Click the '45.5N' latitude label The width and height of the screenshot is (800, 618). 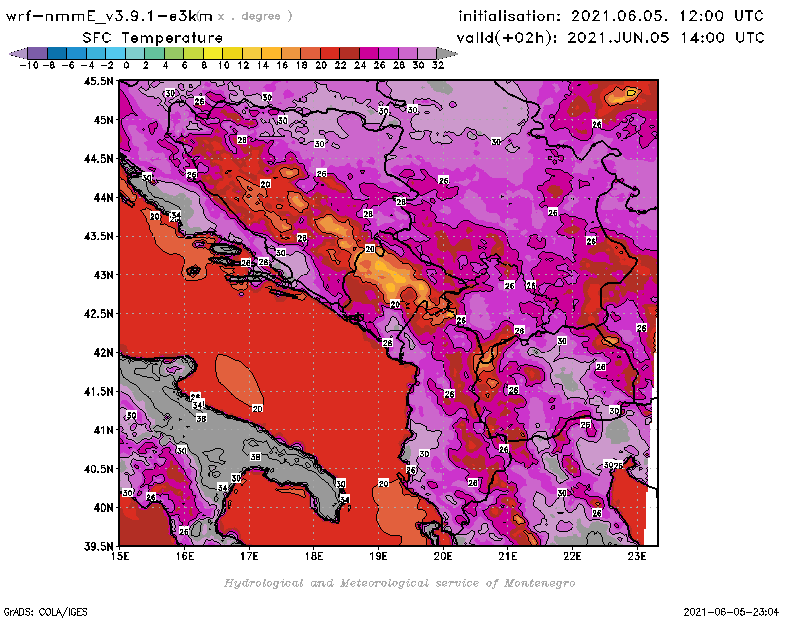tap(98, 81)
